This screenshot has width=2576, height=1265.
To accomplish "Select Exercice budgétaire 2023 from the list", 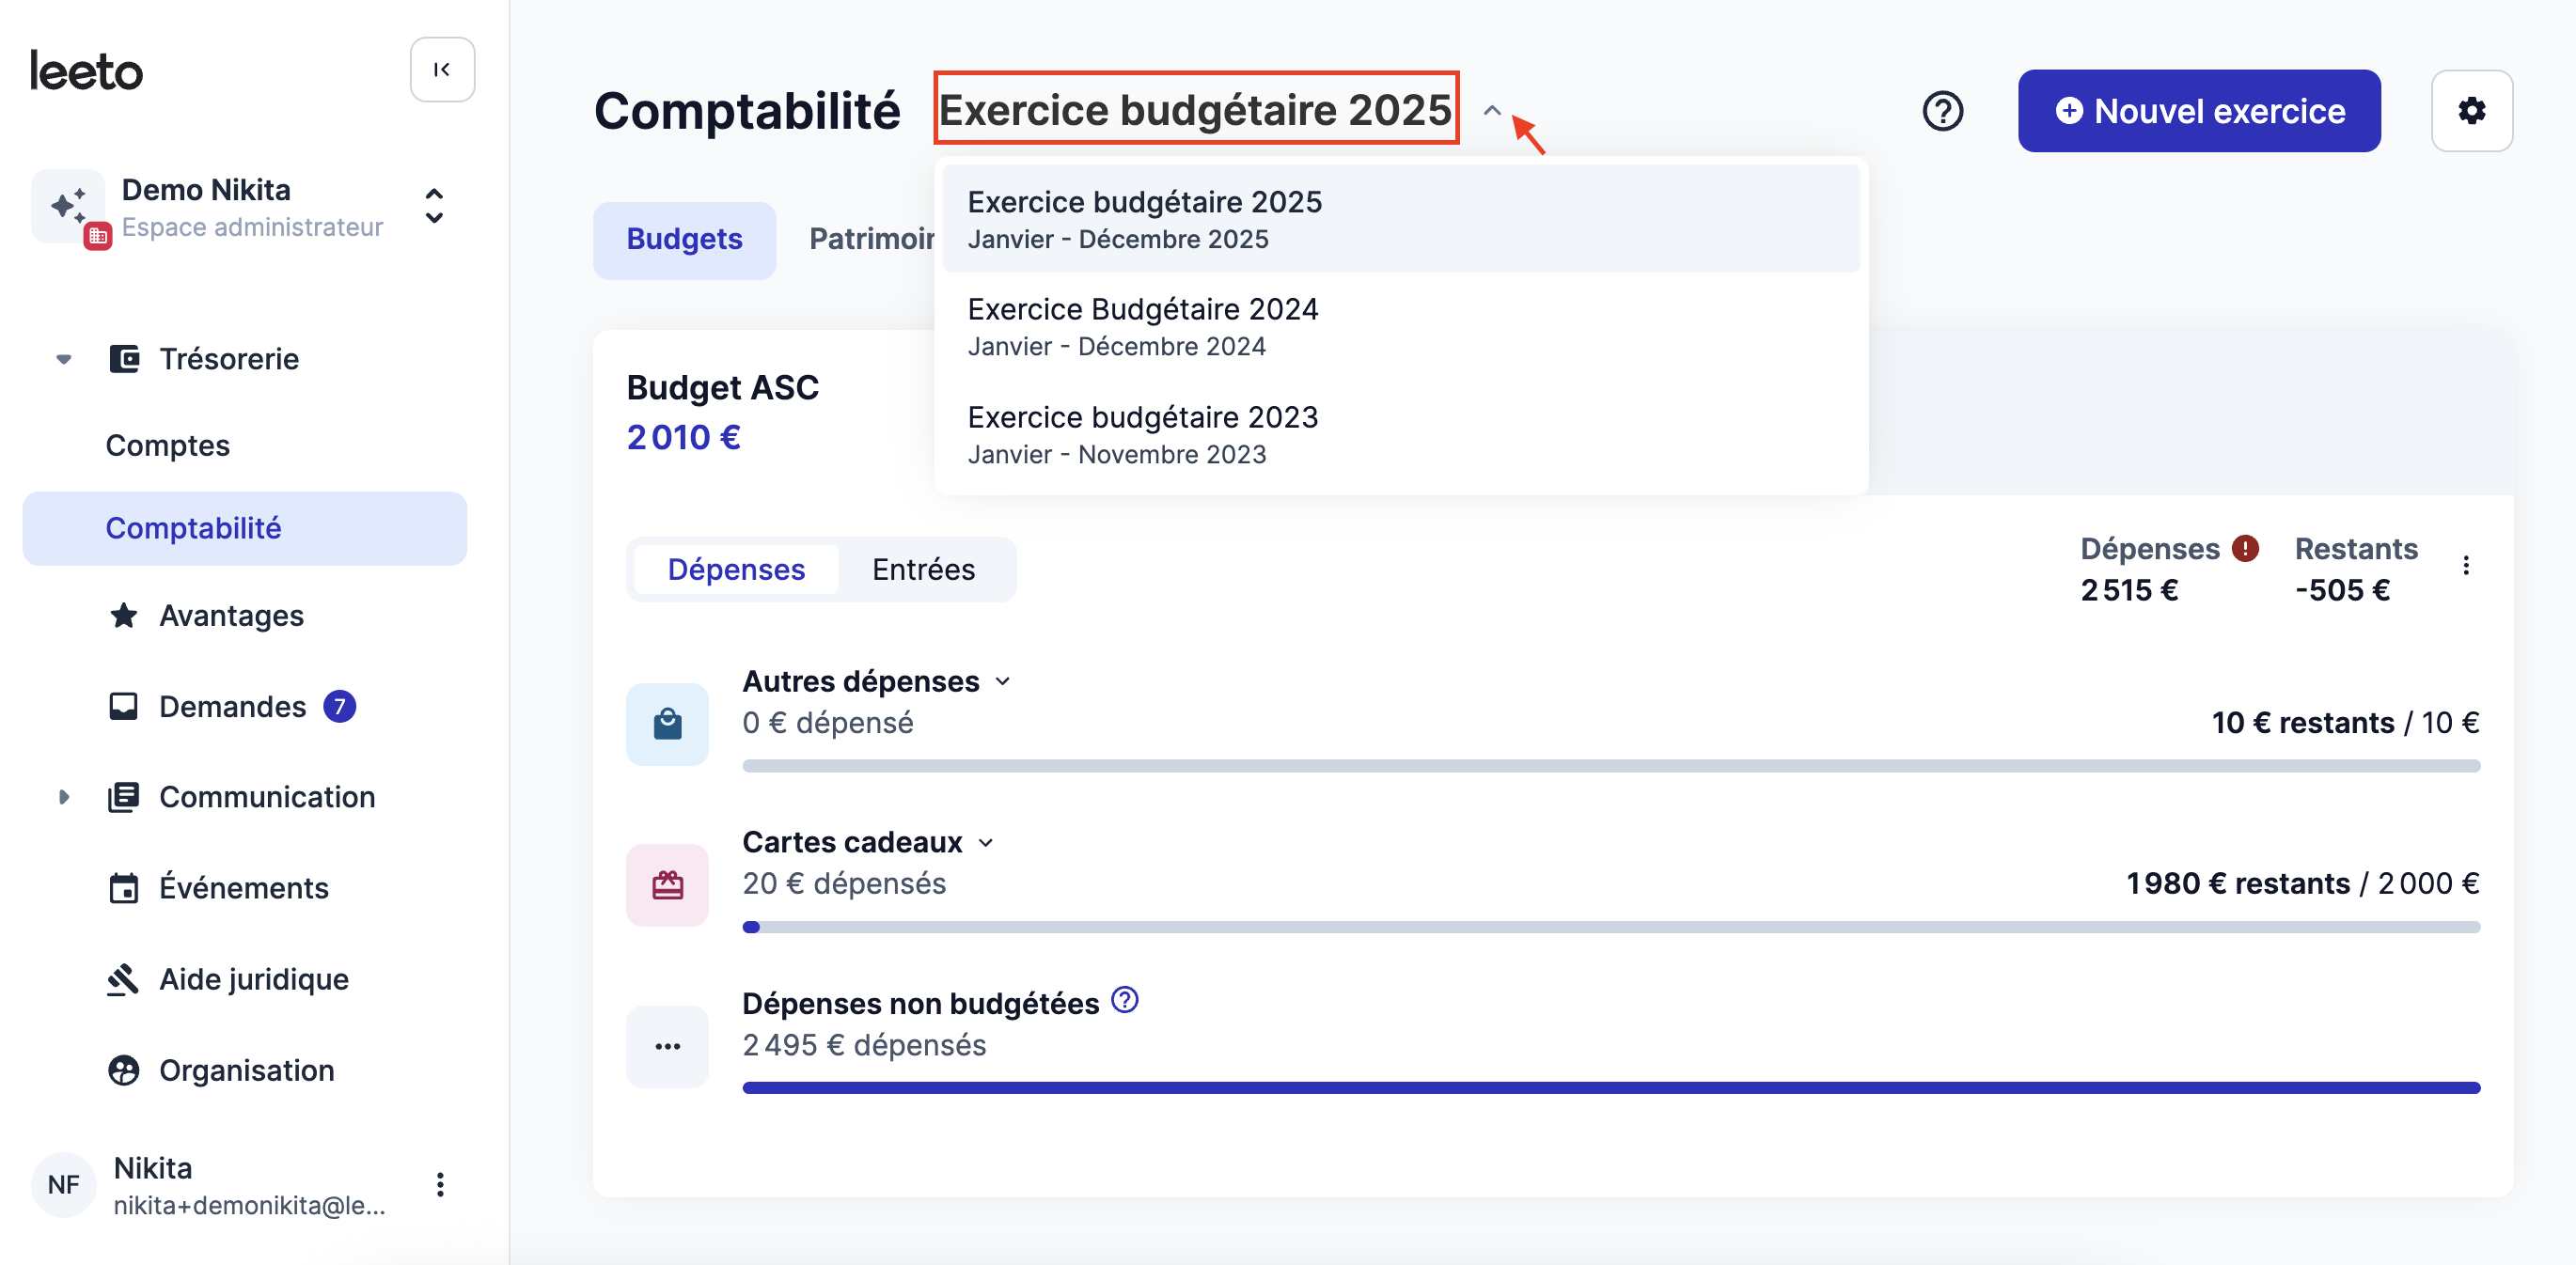I will (x=1401, y=434).
